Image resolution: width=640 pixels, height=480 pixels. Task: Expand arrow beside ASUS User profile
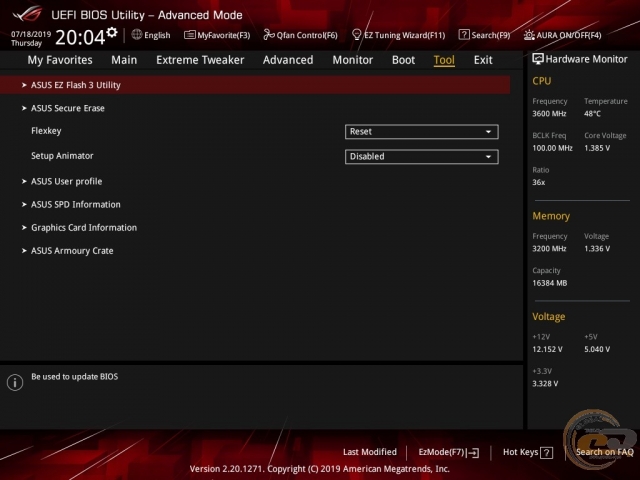[x=24, y=181]
